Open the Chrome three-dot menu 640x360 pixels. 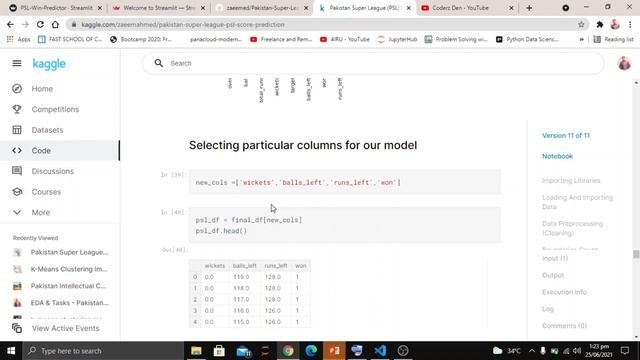coord(630,24)
